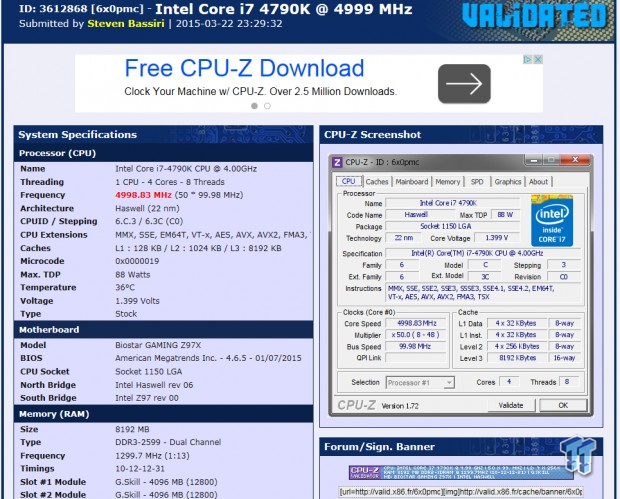Click Slot #1 Module G.Skill entry
Image resolution: width=620 pixels, height=499 pixels.
[166, 482]
